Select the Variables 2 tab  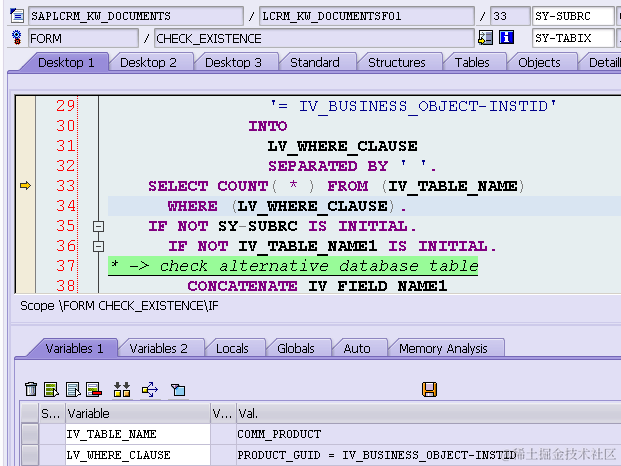(158, 348)
